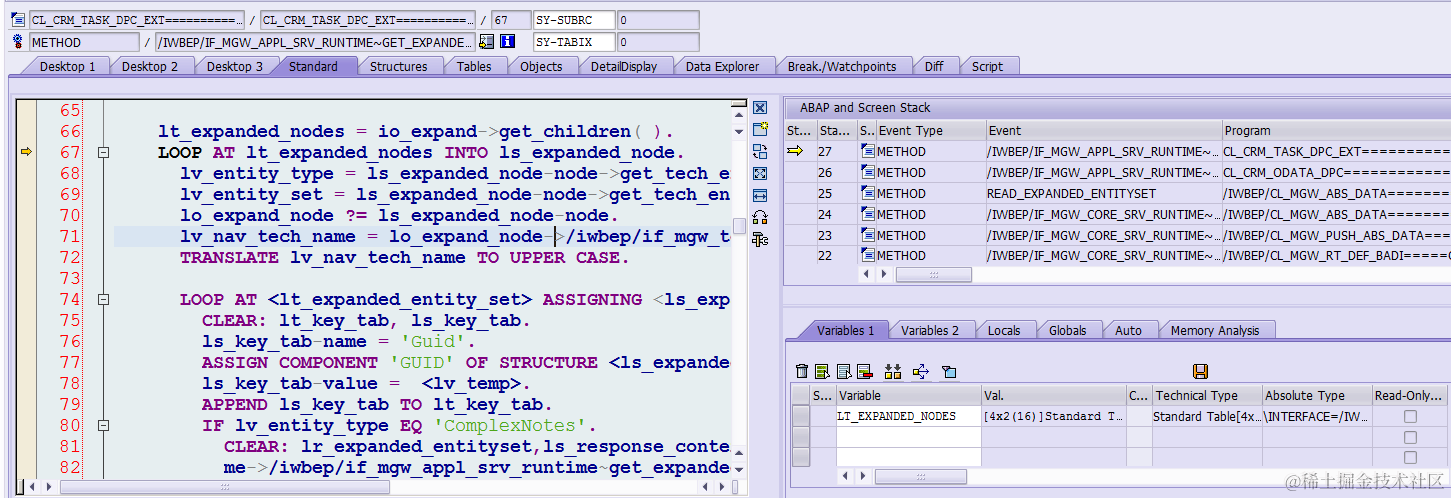Click the delete trash icon in Variables toolbar

[802, 372]
